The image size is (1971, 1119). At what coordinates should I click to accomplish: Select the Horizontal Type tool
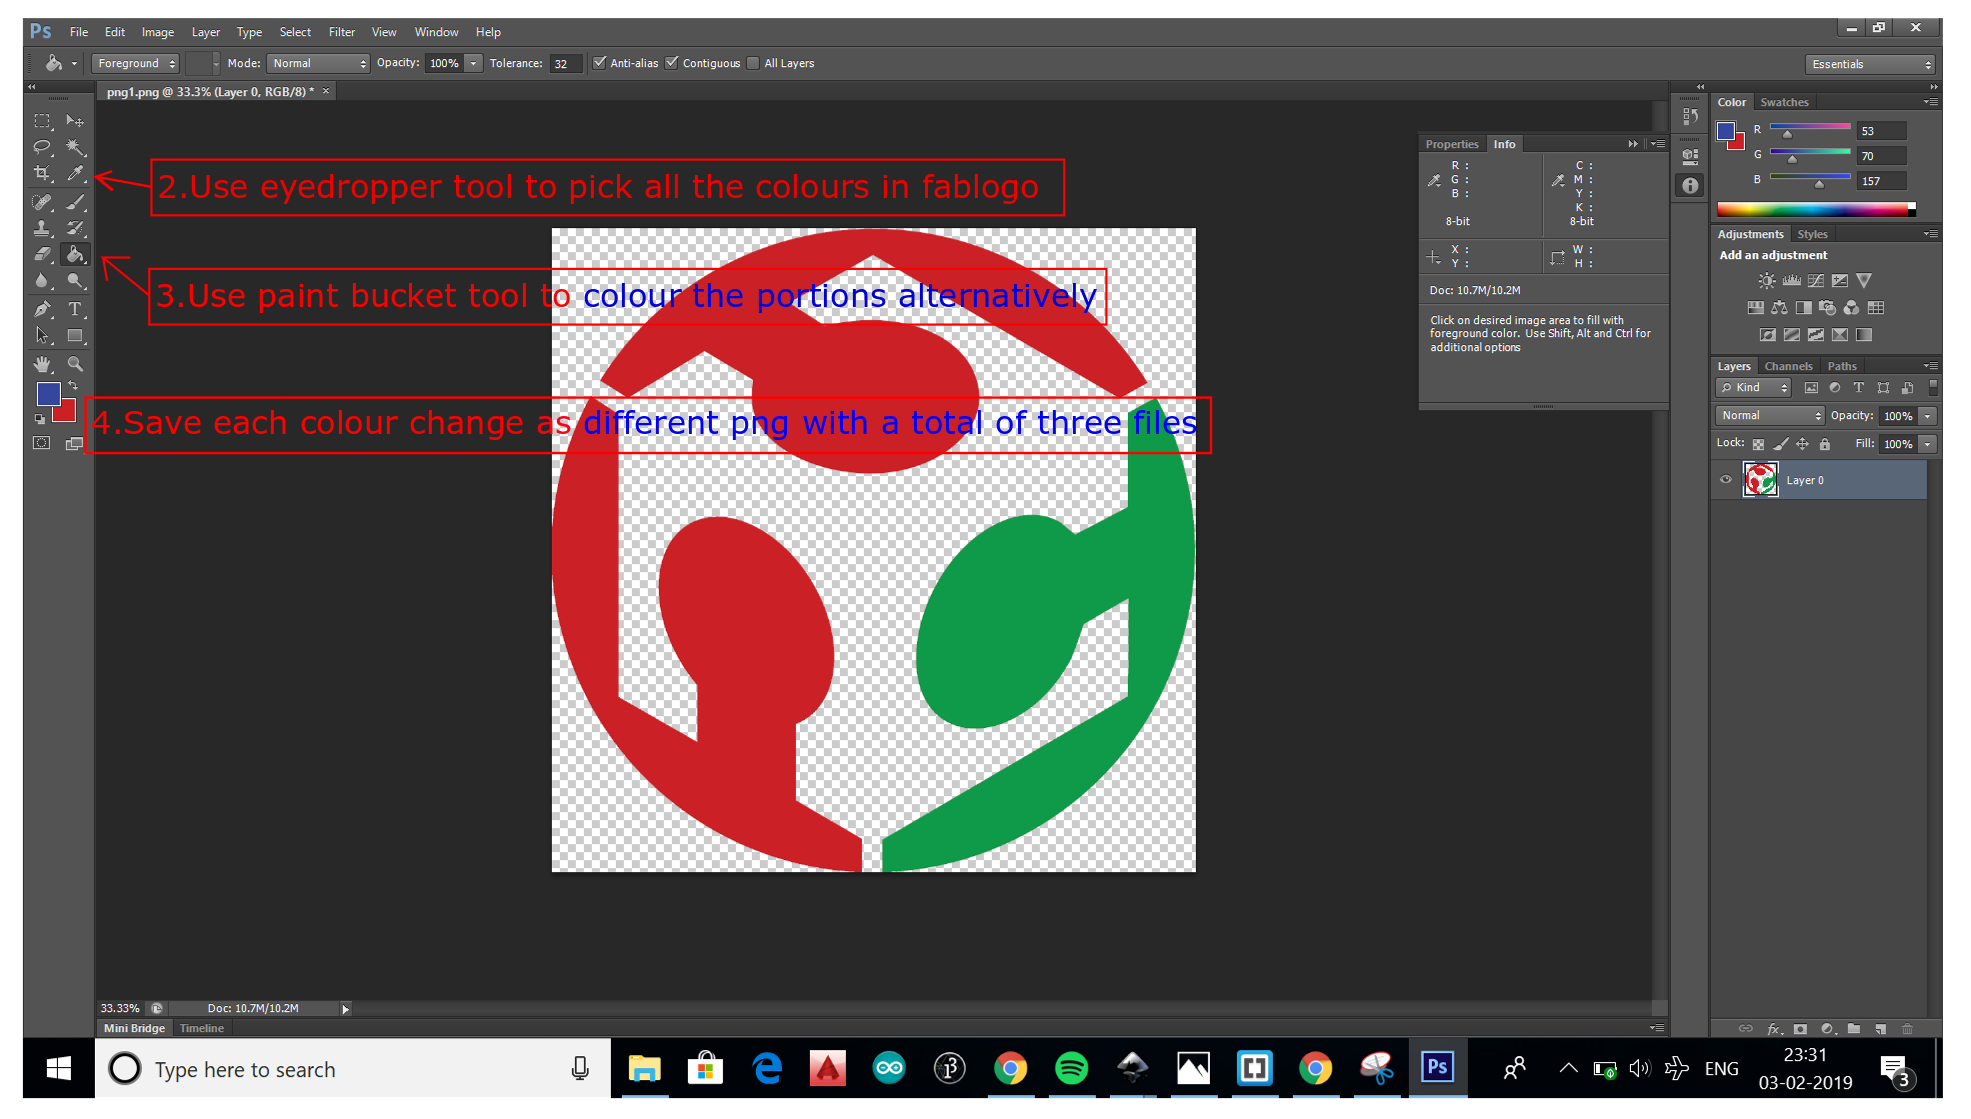pos(75,309)
